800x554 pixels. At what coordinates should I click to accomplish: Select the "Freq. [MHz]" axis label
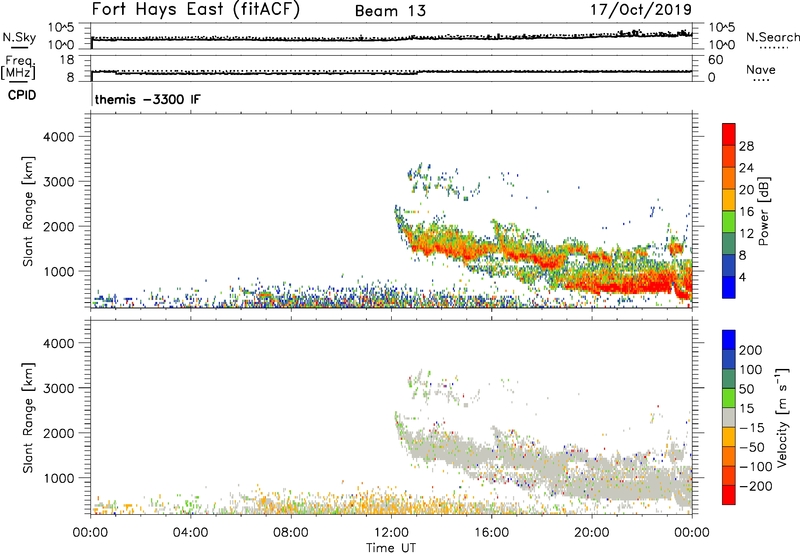tap(18, 67)
